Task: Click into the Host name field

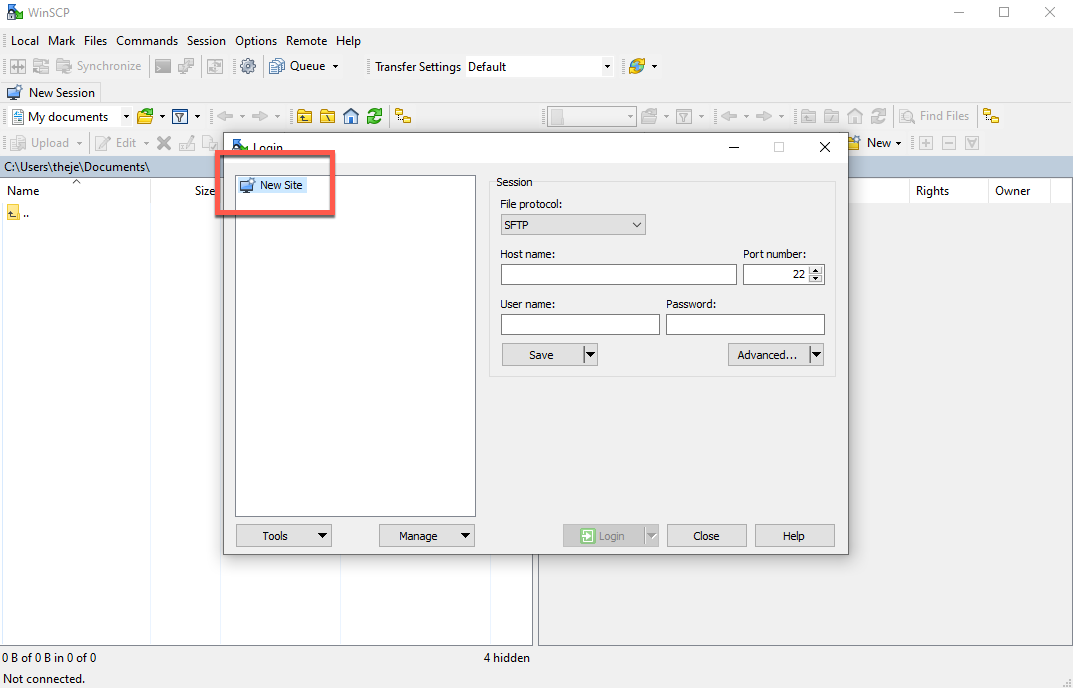Action: coord(619,275)
